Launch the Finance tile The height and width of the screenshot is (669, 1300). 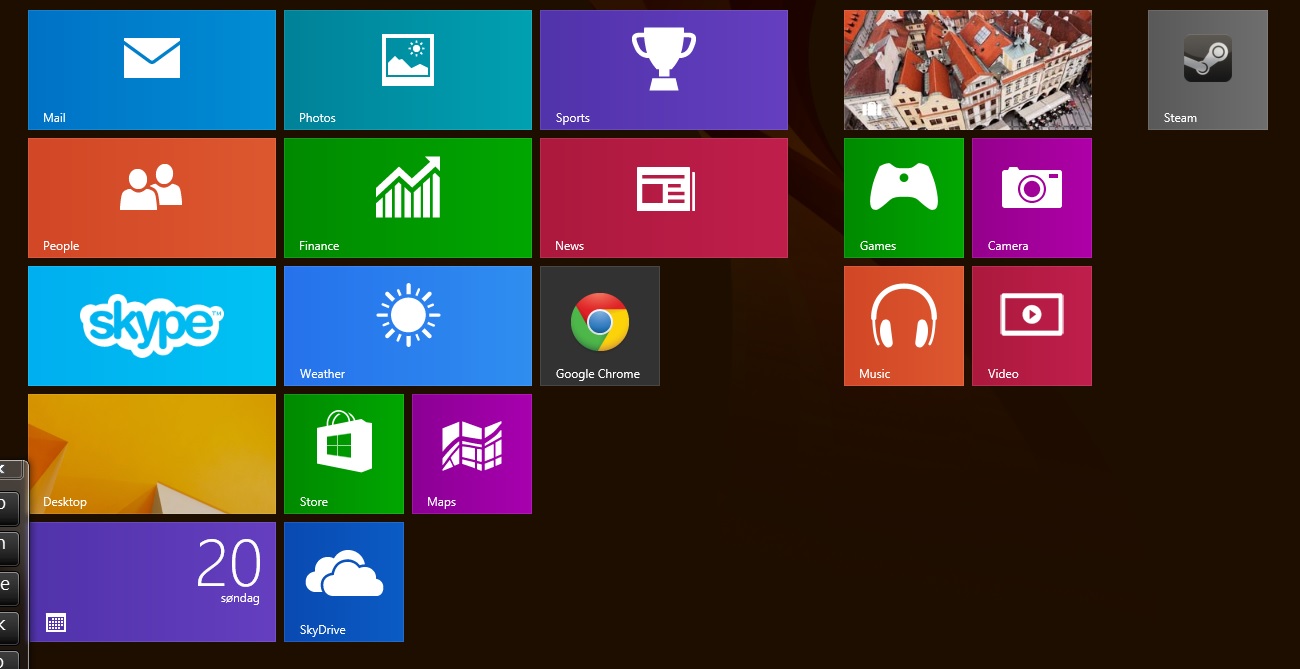408,198
